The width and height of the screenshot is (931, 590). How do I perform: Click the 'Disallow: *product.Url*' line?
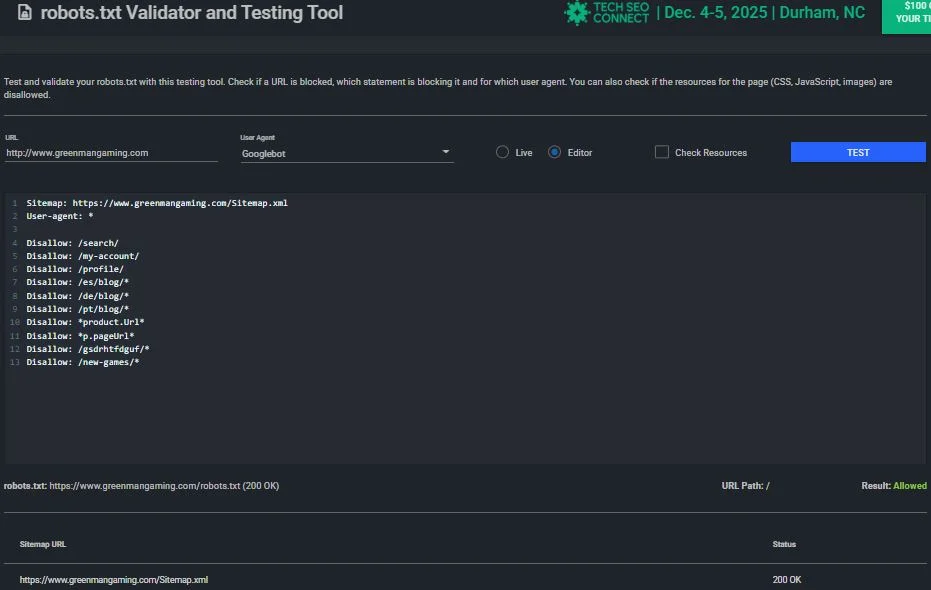pos(85,322)
